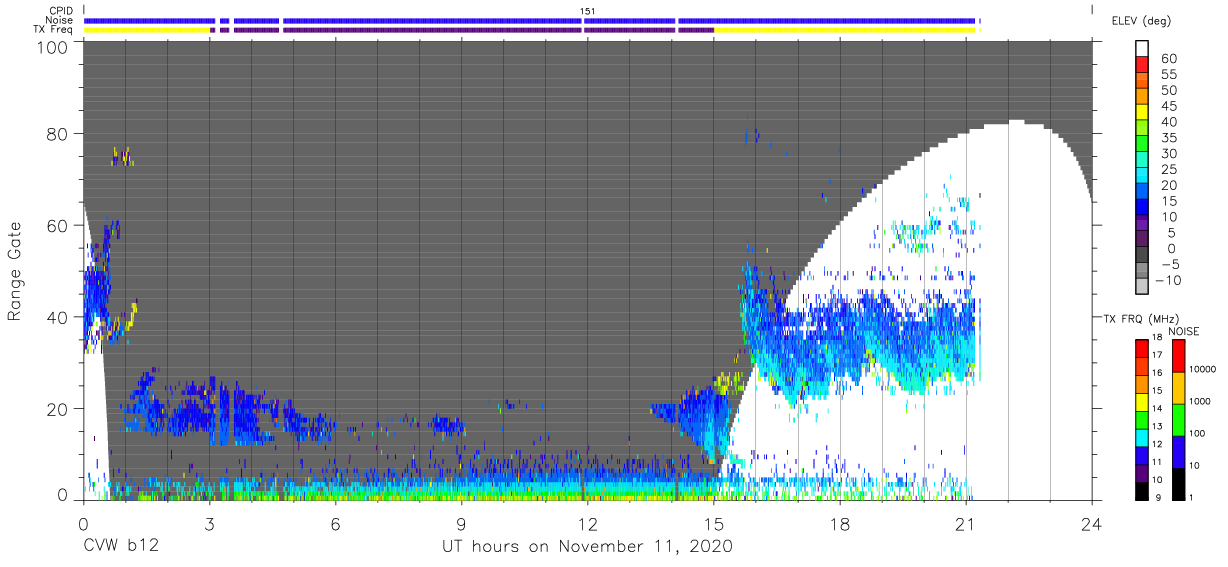Click the red top segment of the NOISE colorbar

point(1178,356)
